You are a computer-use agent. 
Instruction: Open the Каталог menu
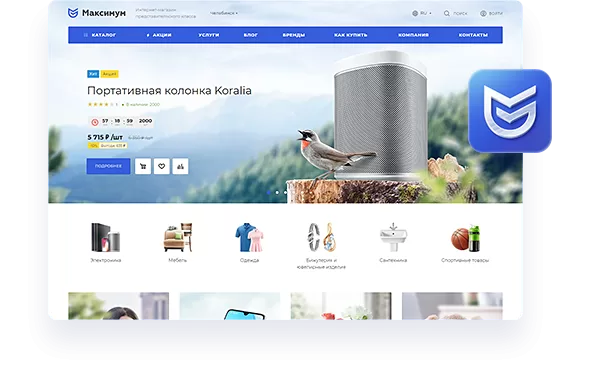tap(100, 35)
